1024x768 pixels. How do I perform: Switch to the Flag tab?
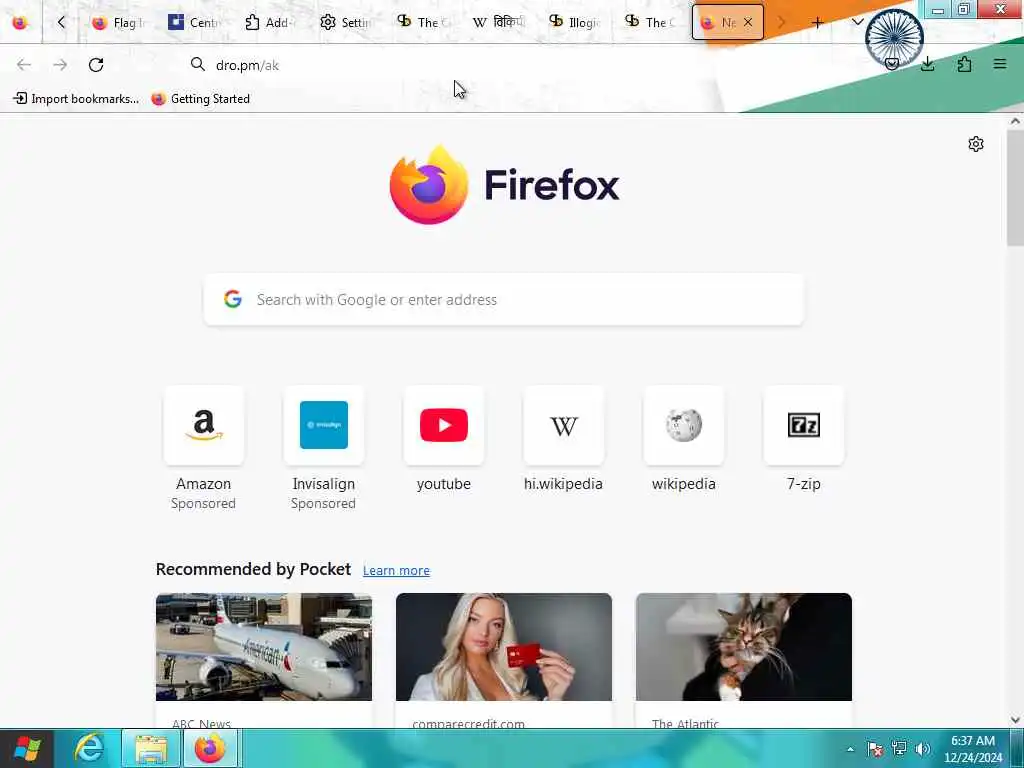(x=118, y=23)
